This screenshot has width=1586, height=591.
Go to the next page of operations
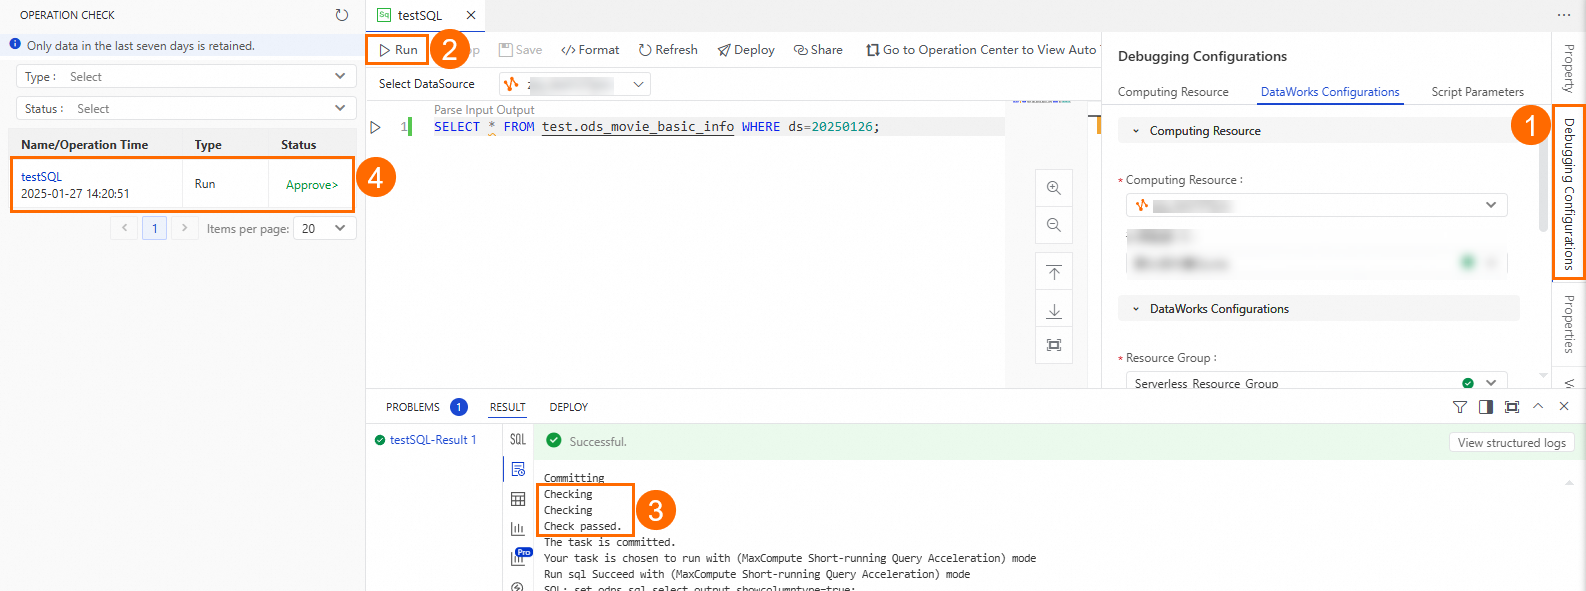pyautogui.click(x=184, y=228)
